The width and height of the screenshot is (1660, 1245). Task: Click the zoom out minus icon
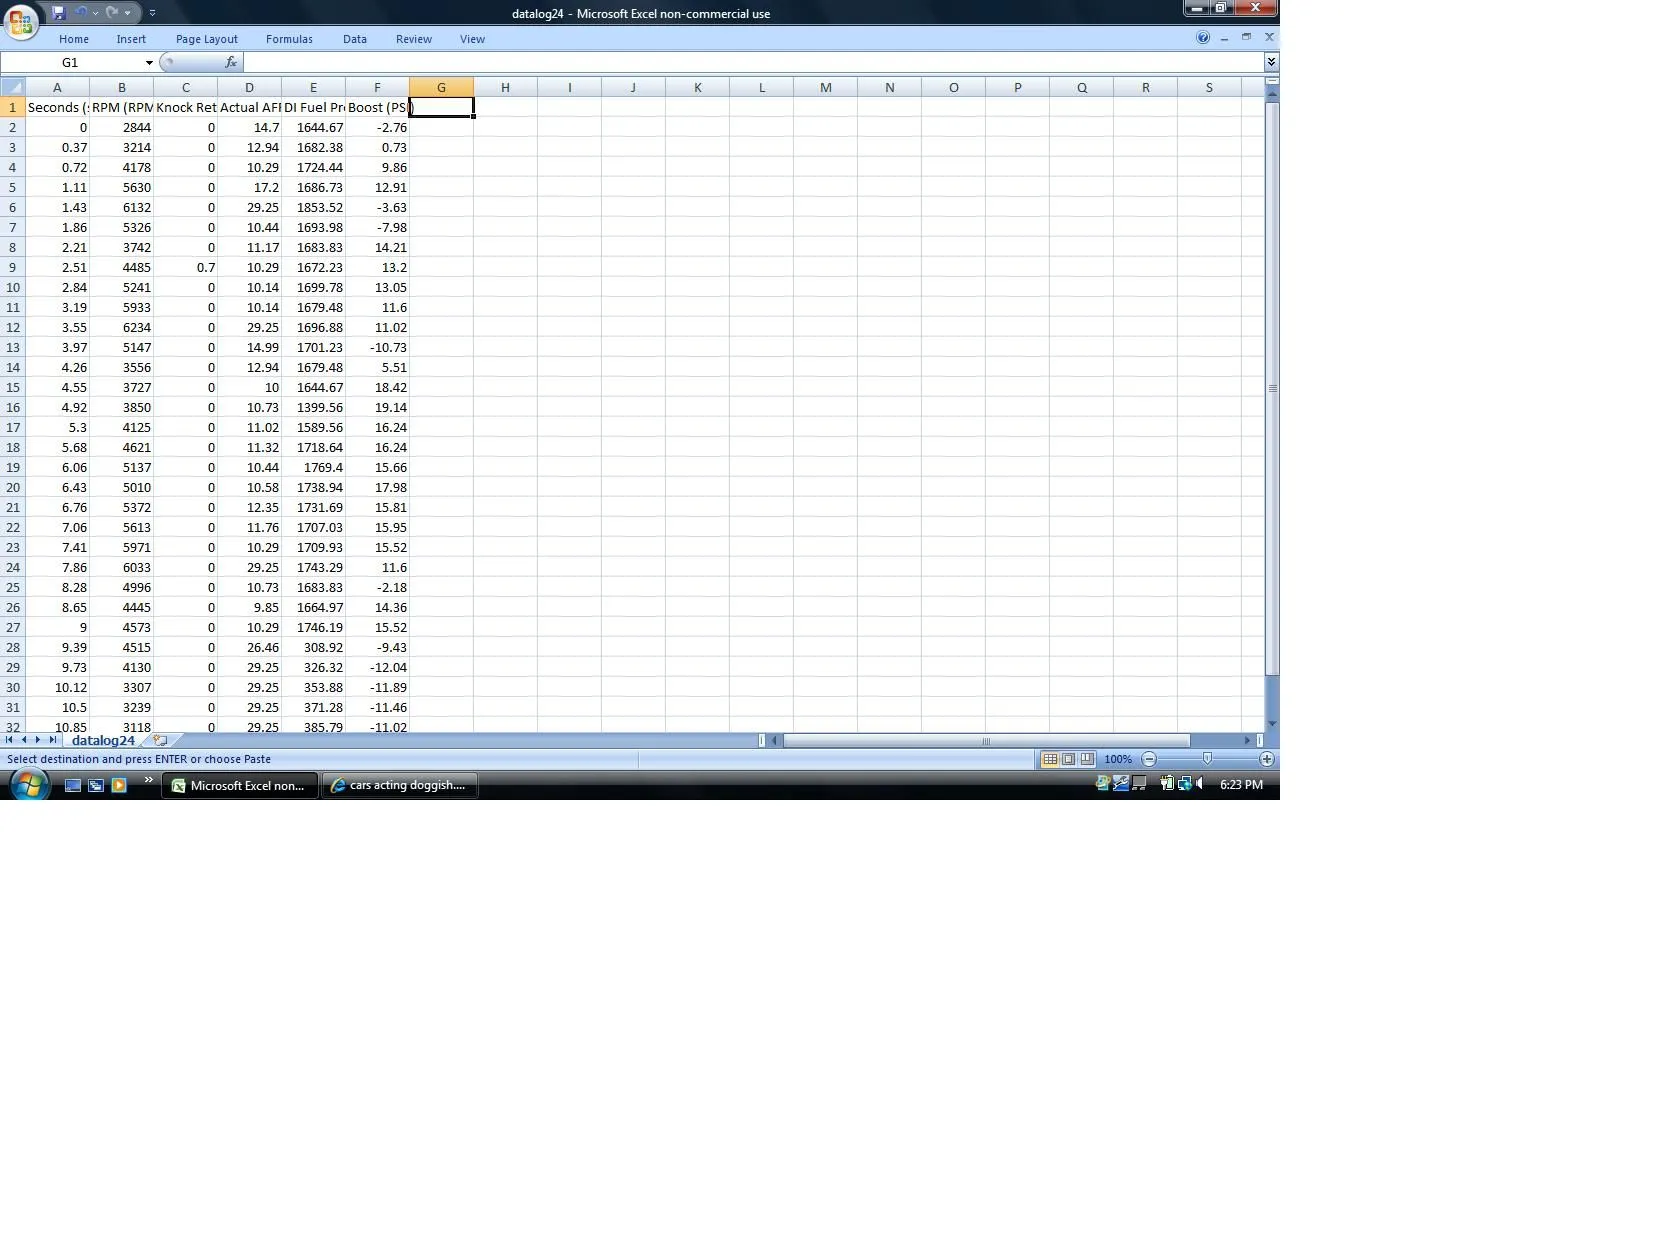pyautogui.click(x=1149, y=759)
